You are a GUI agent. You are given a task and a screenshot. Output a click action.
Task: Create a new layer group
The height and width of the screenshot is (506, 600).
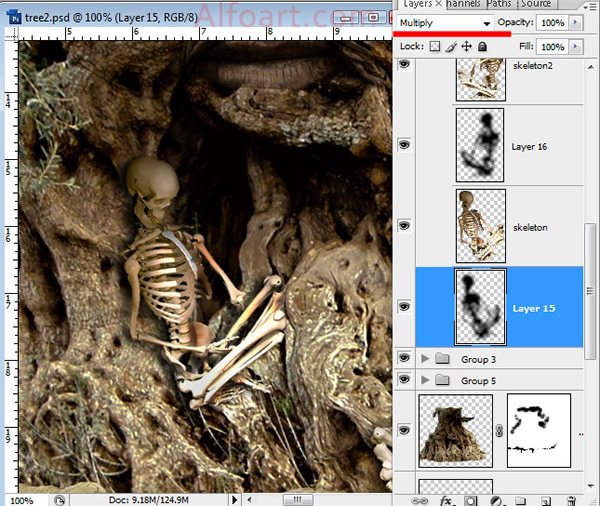click(x=520, y=500)
